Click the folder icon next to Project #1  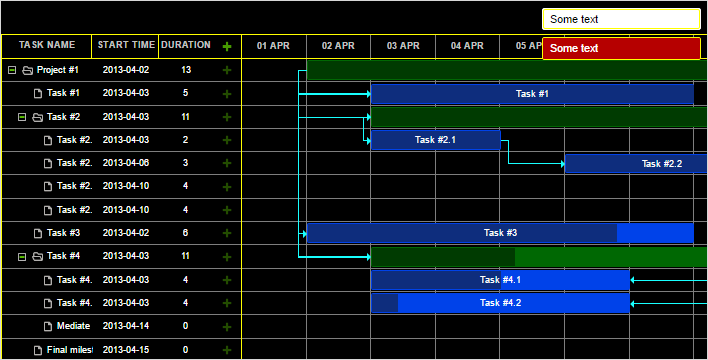28,70
